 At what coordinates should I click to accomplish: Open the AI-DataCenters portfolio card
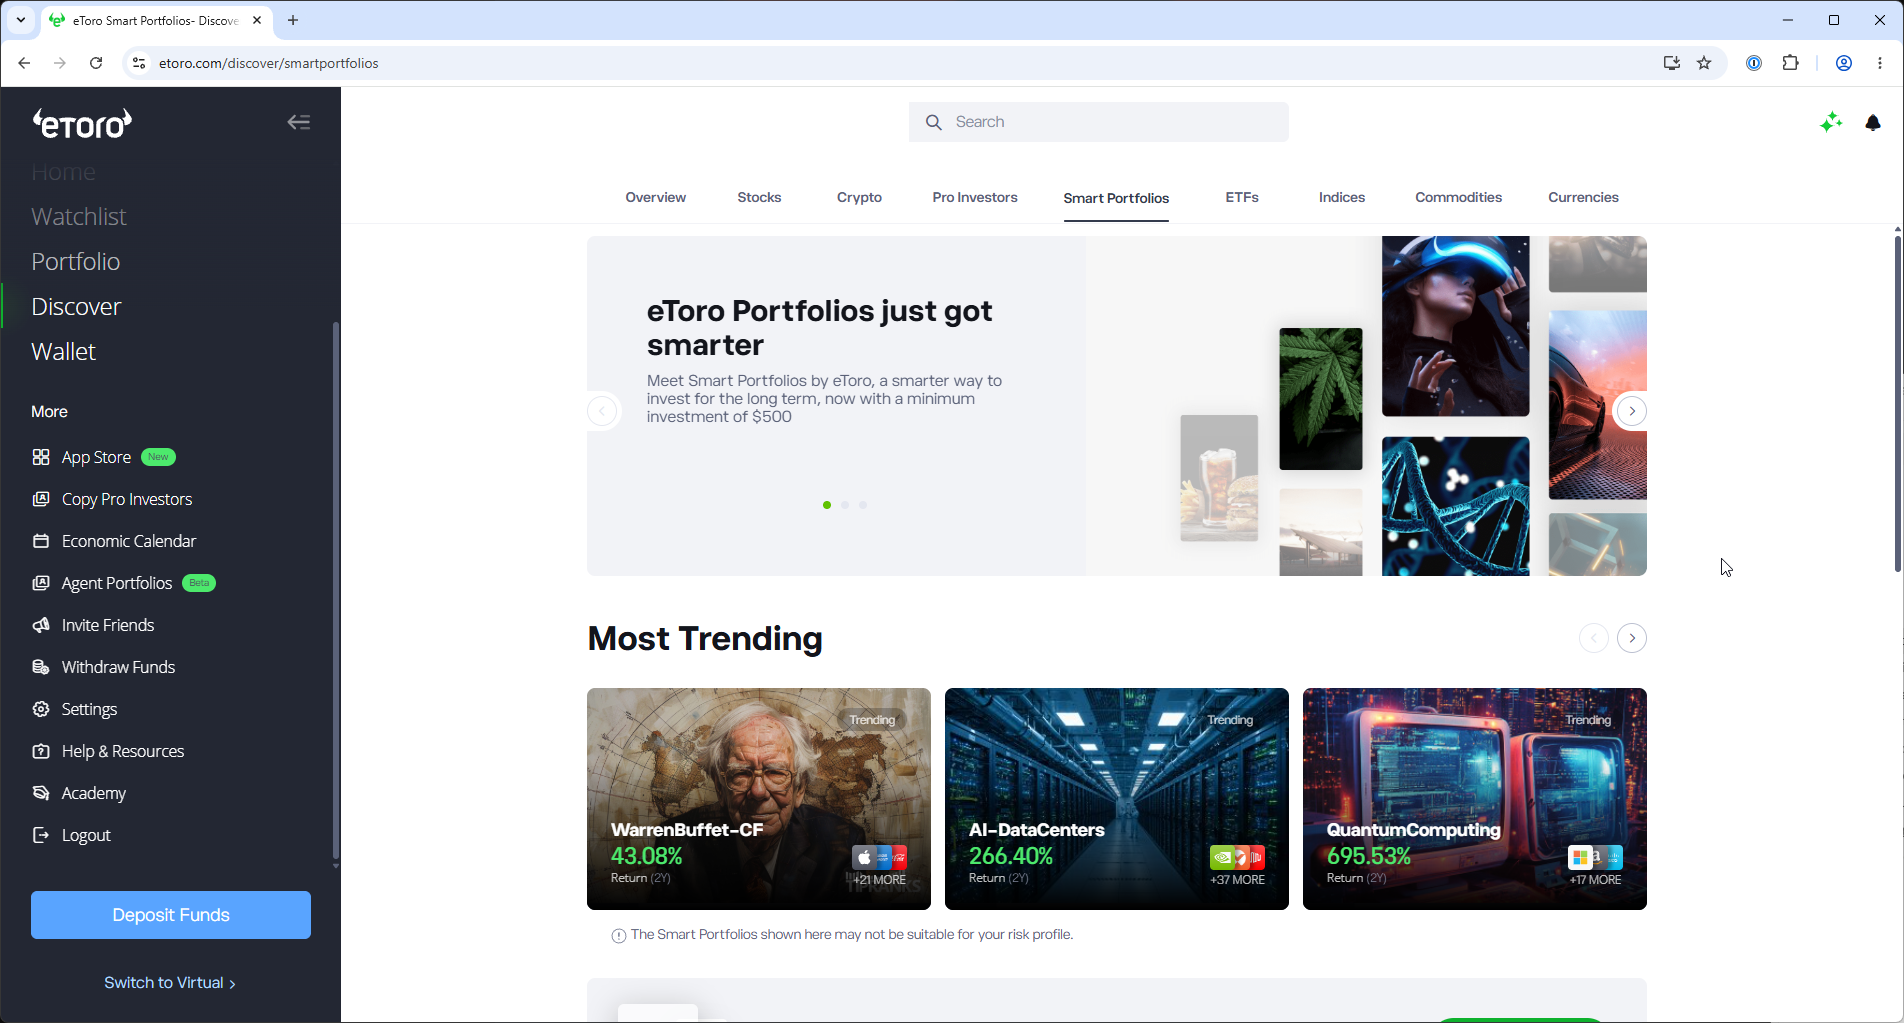pos(1117,799)
